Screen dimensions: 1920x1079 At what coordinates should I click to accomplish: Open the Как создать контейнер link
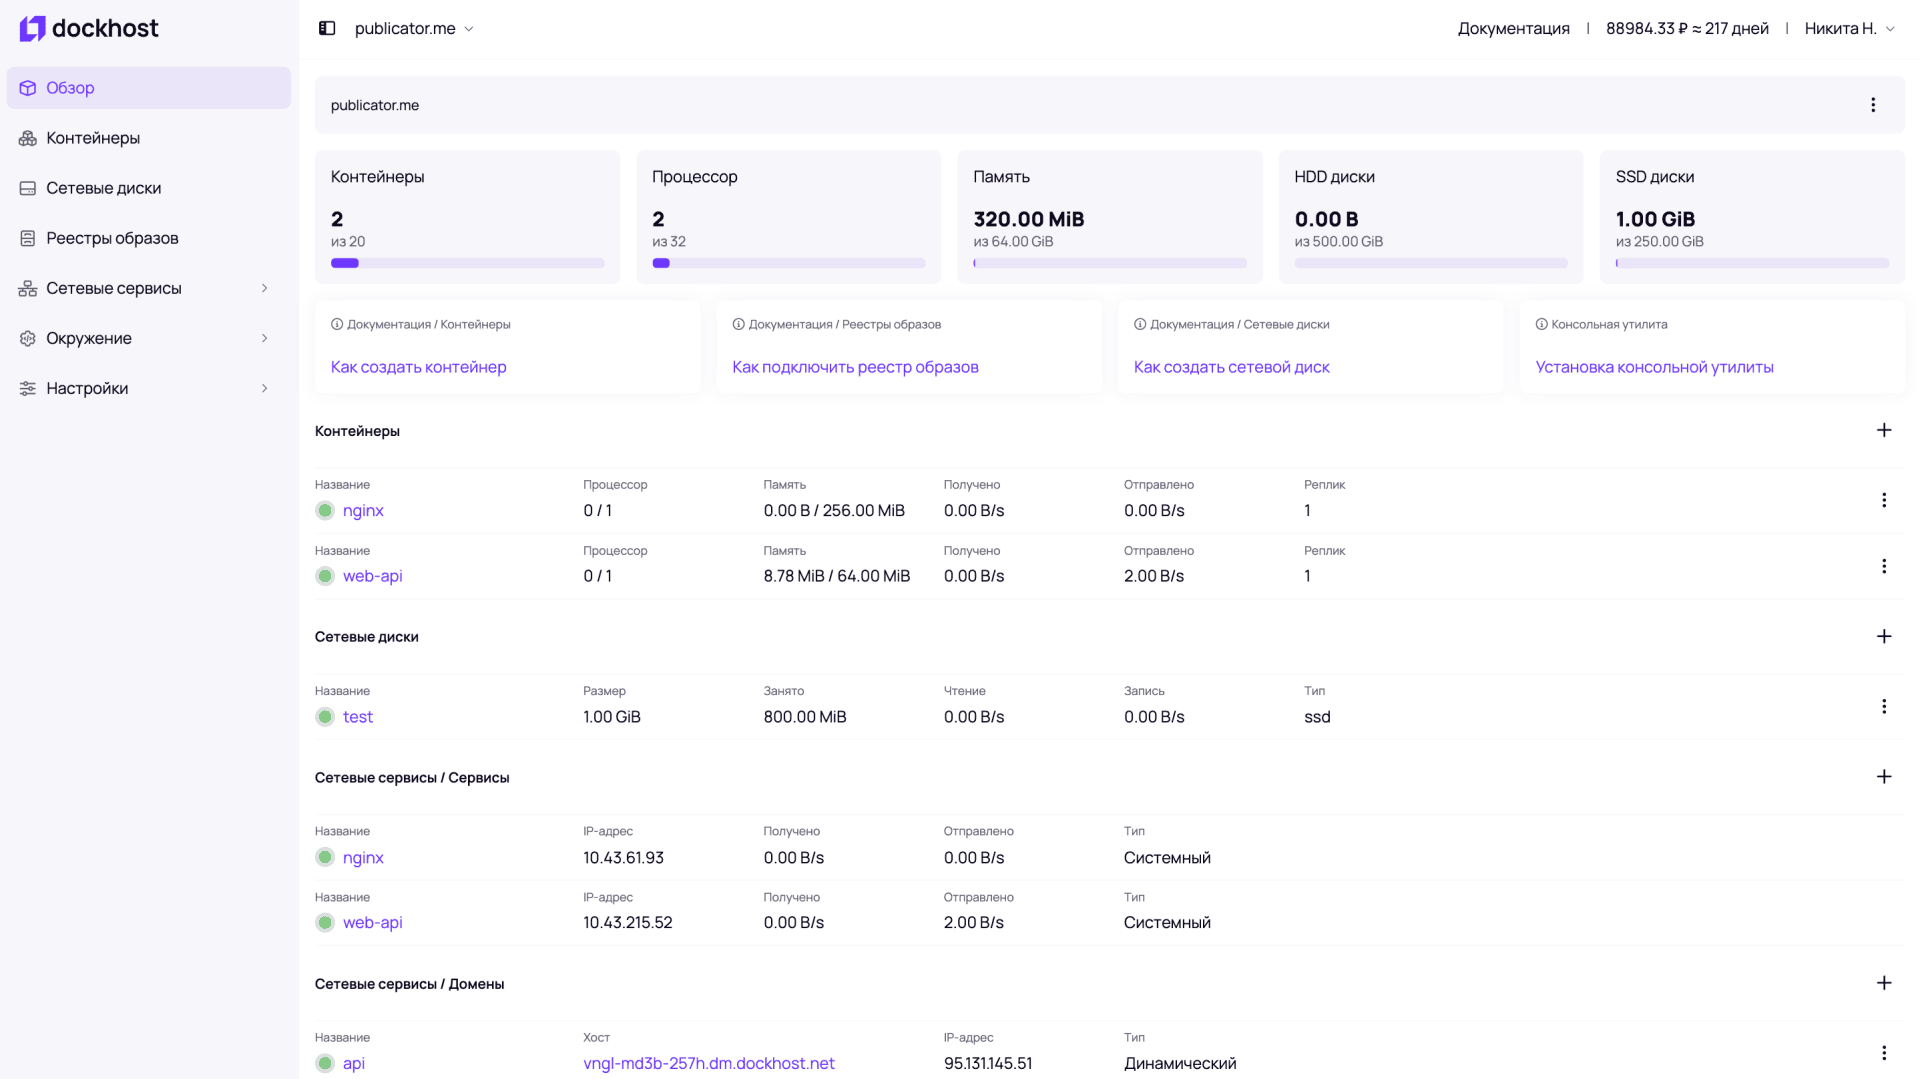418,367
